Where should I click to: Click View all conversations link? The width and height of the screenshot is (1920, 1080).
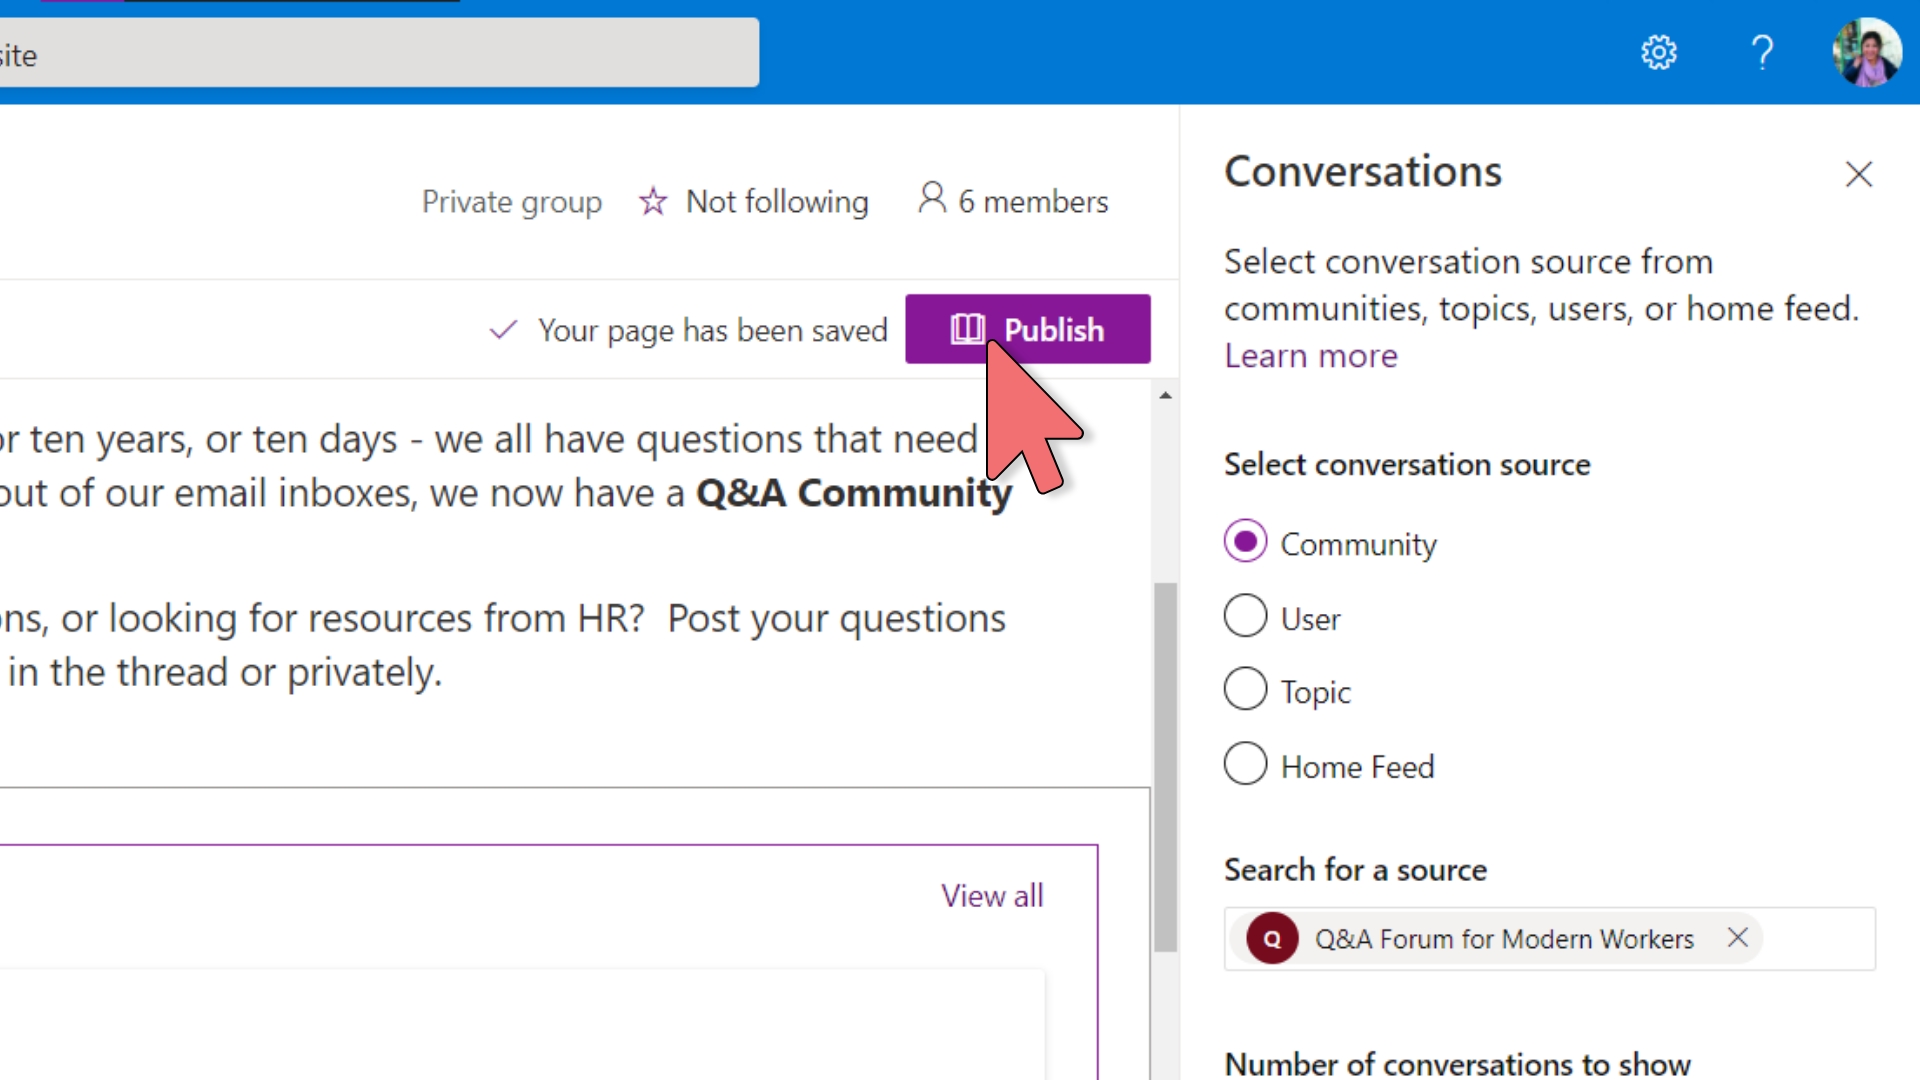(992, 895)
